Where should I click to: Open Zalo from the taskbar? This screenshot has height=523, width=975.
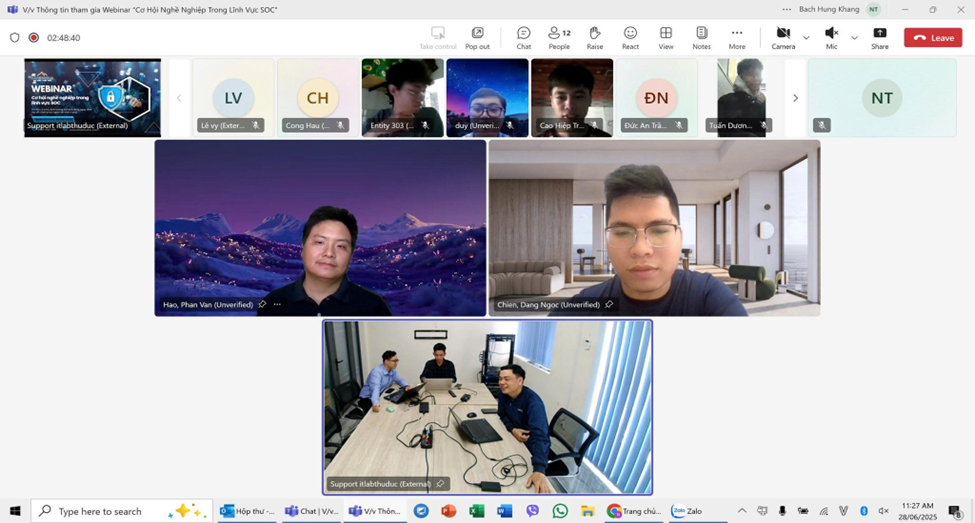point(686,511)
